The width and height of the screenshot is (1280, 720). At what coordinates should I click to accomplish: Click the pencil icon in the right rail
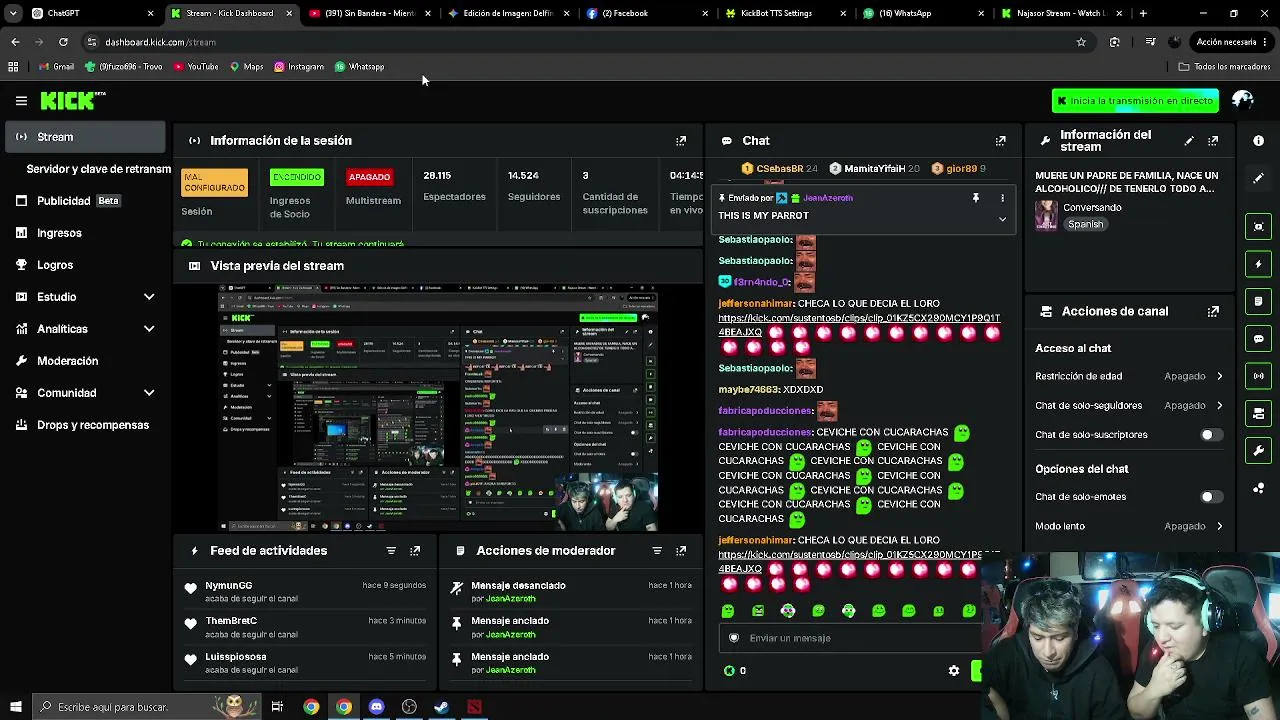[1259, 178]
